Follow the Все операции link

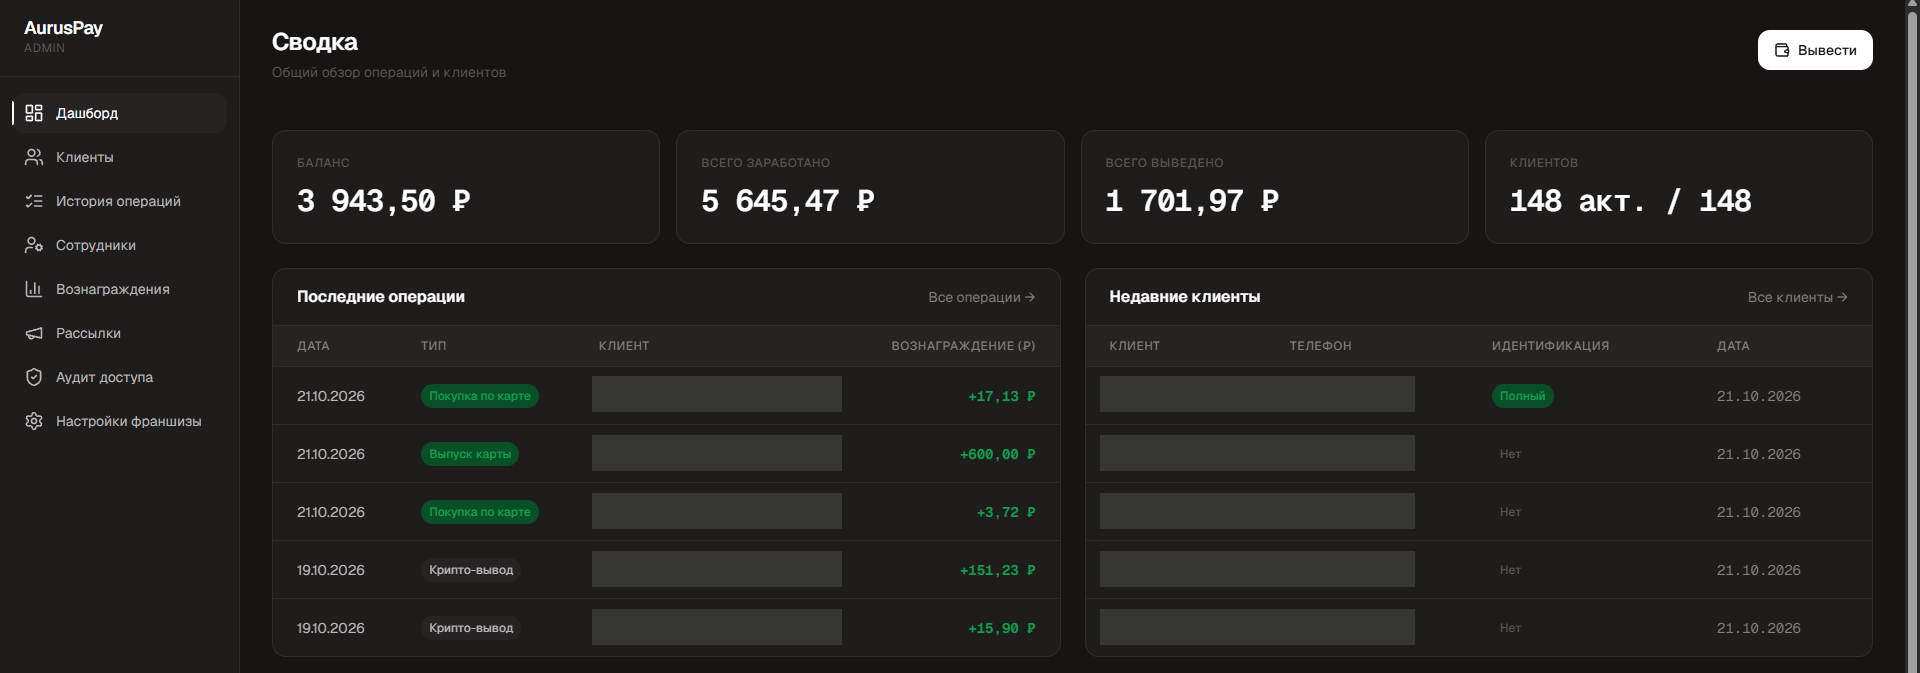981,297
